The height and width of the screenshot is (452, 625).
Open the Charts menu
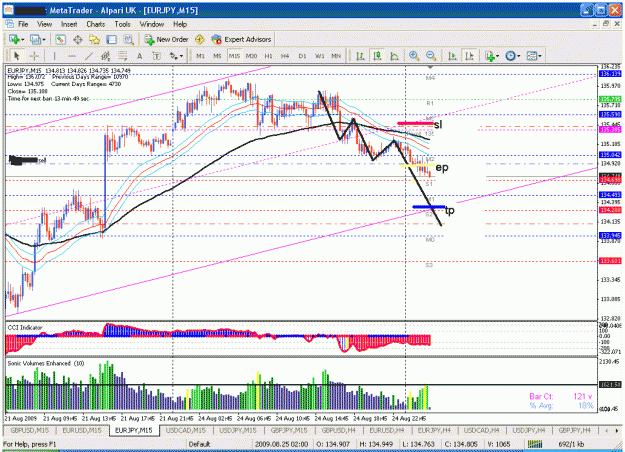(96, 24)
